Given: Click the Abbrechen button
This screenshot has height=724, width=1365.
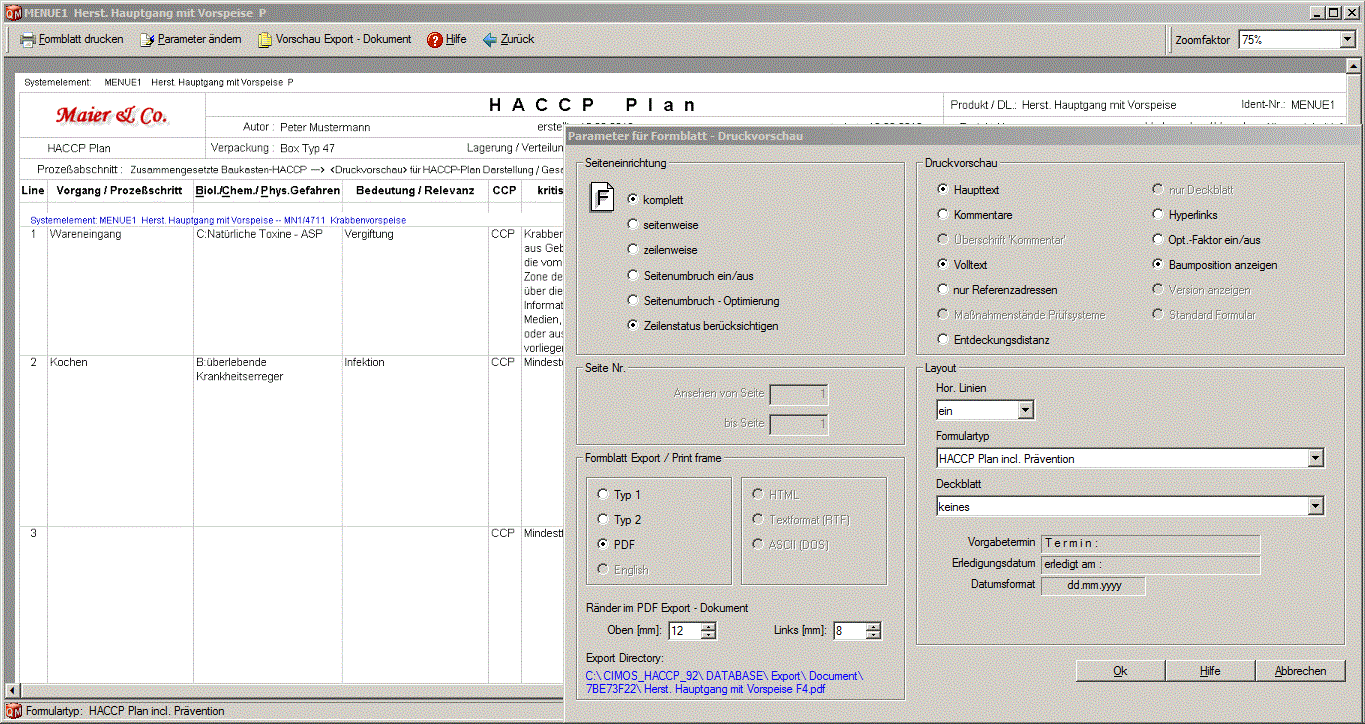Looking at the screenshot, I should [x=1300, y=671].
